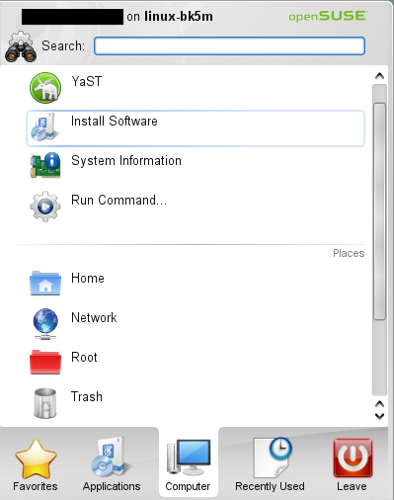Click the Trash can icon
This screenshot has width=394, height=500.
(45, 403)
